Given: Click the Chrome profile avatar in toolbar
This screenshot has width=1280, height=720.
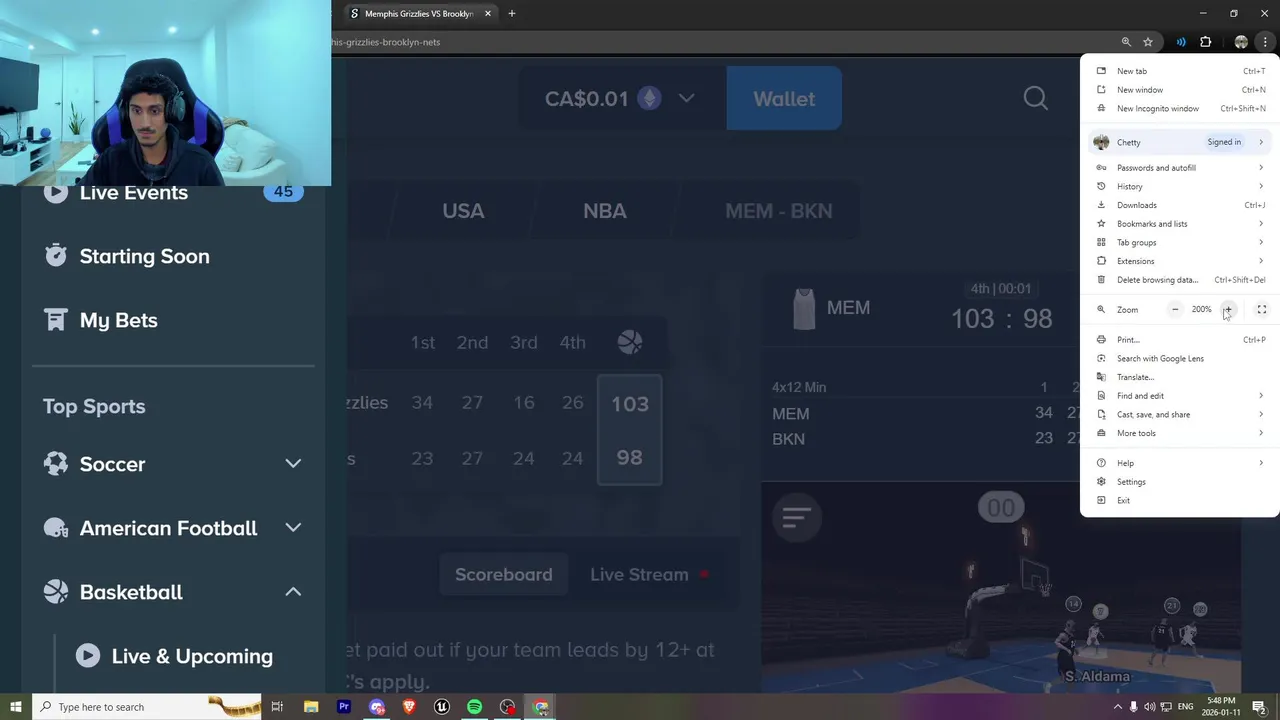Looking at the screenshot, I should pos(1241,42).
